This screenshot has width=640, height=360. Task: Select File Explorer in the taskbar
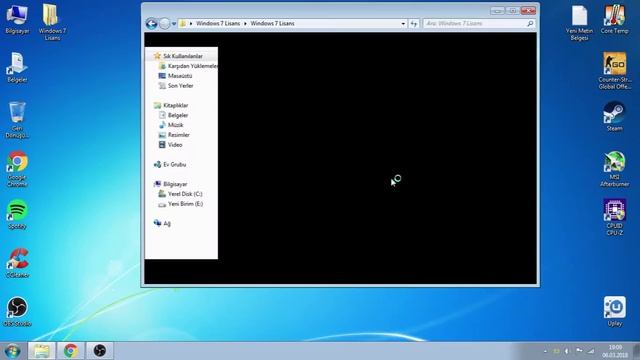point(42,351)
